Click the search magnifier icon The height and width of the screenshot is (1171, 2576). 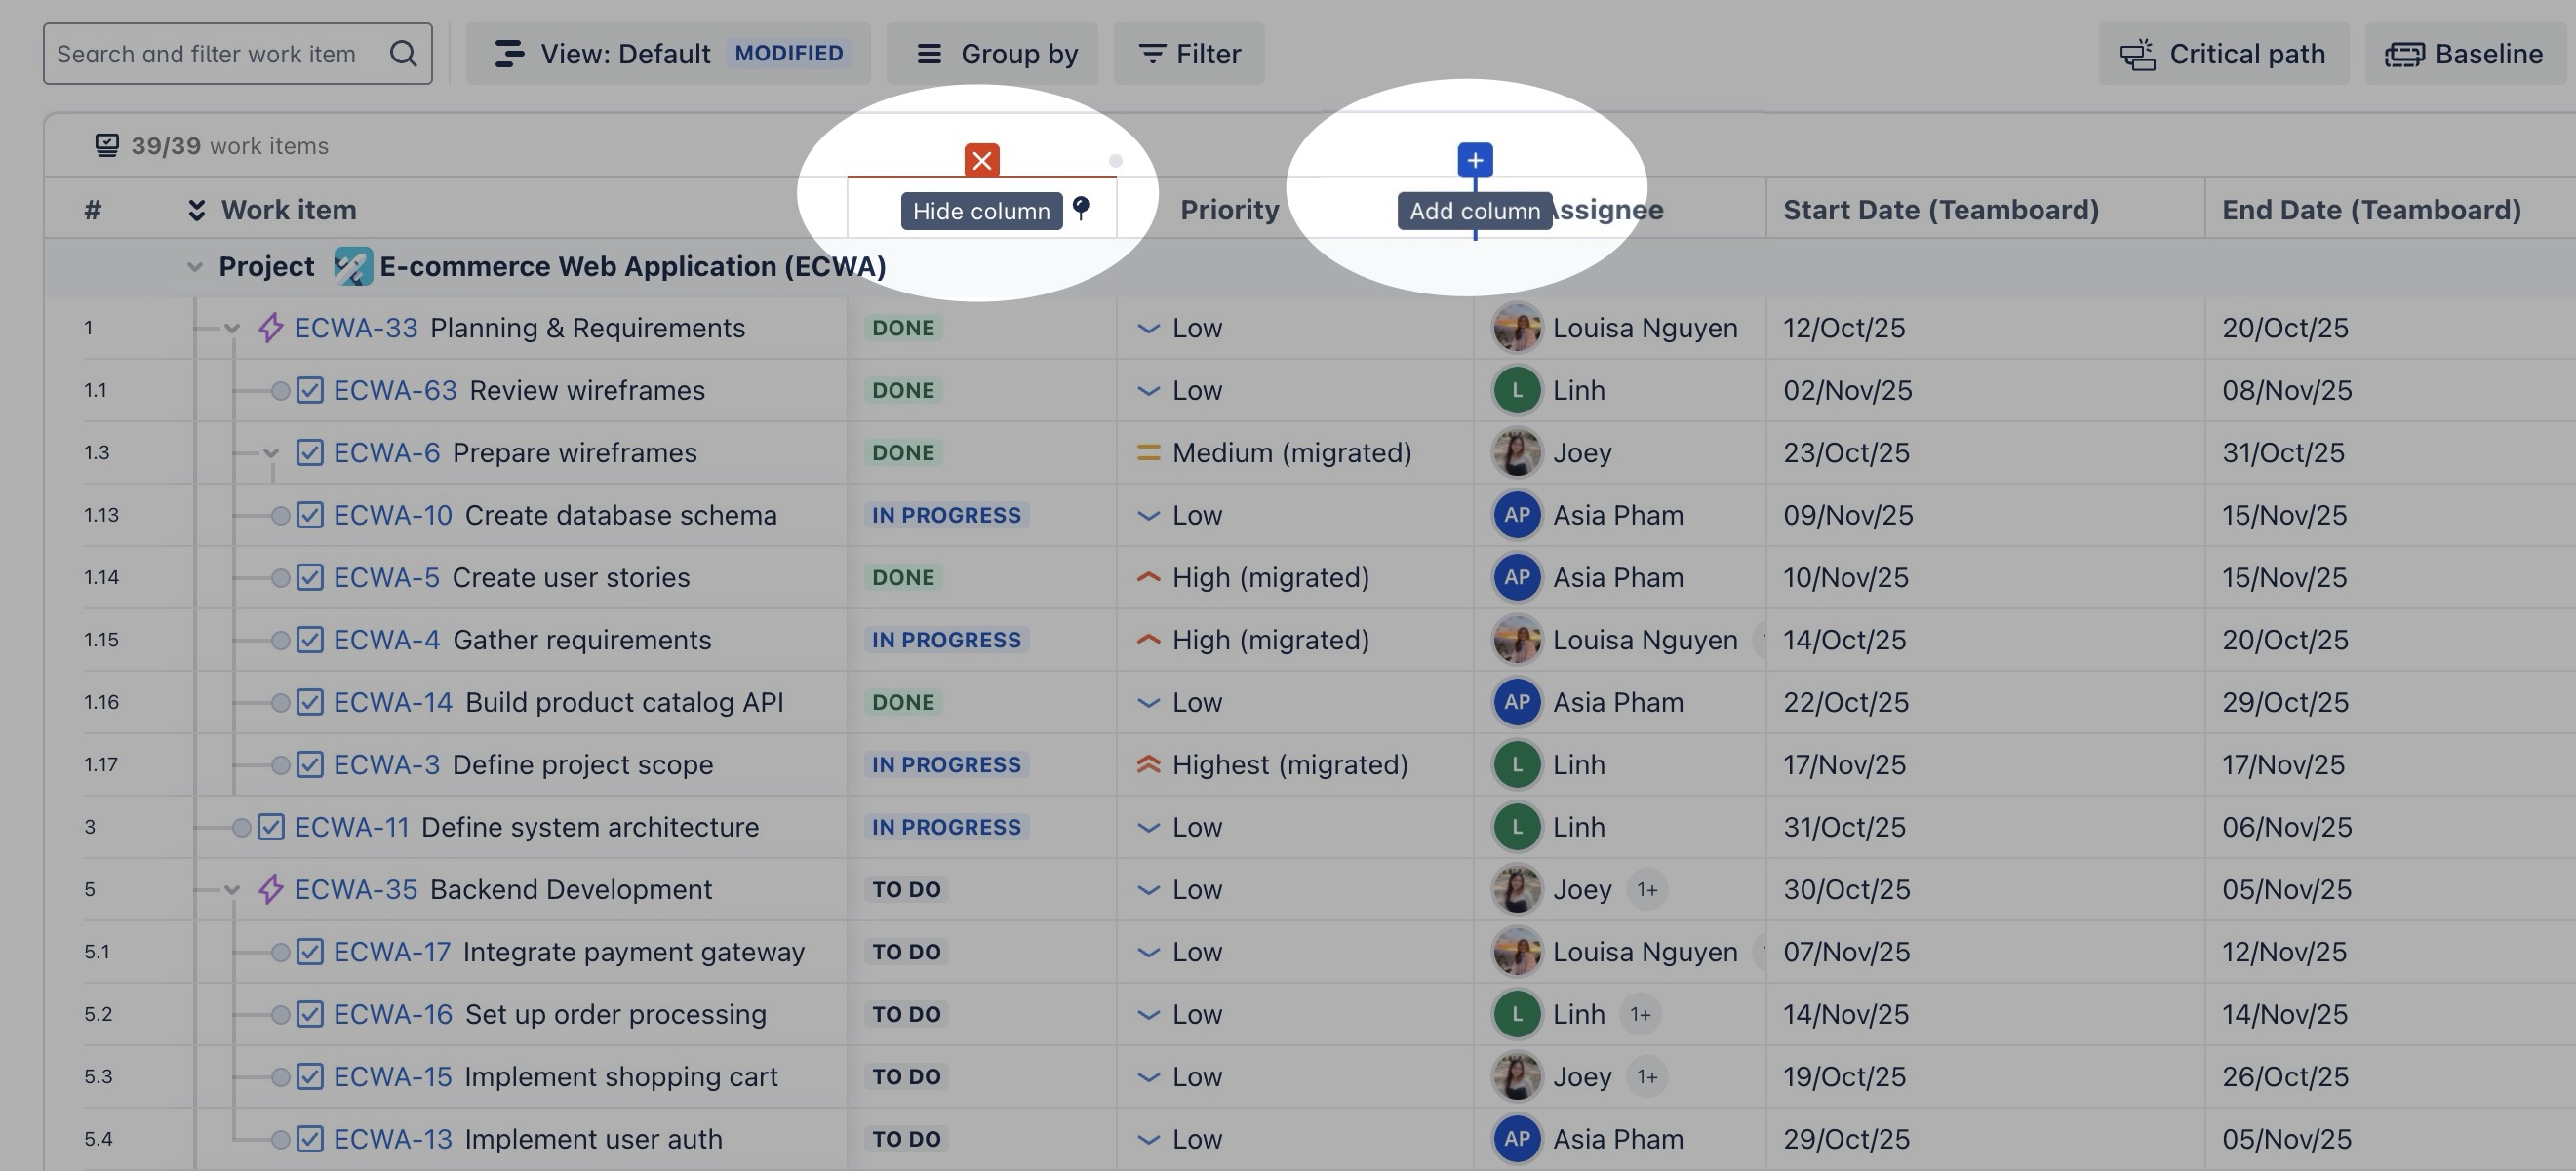(403, 53)
